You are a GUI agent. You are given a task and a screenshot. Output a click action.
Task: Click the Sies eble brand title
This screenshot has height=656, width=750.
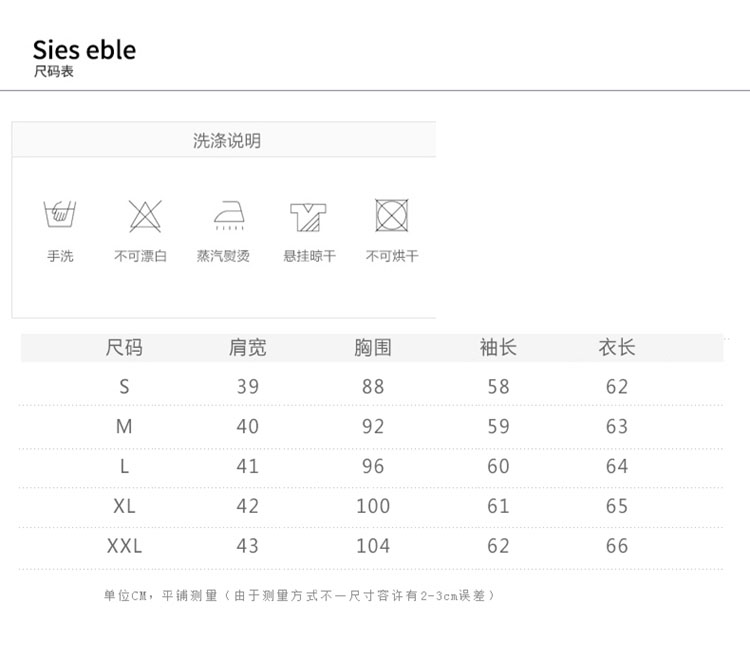84,50
